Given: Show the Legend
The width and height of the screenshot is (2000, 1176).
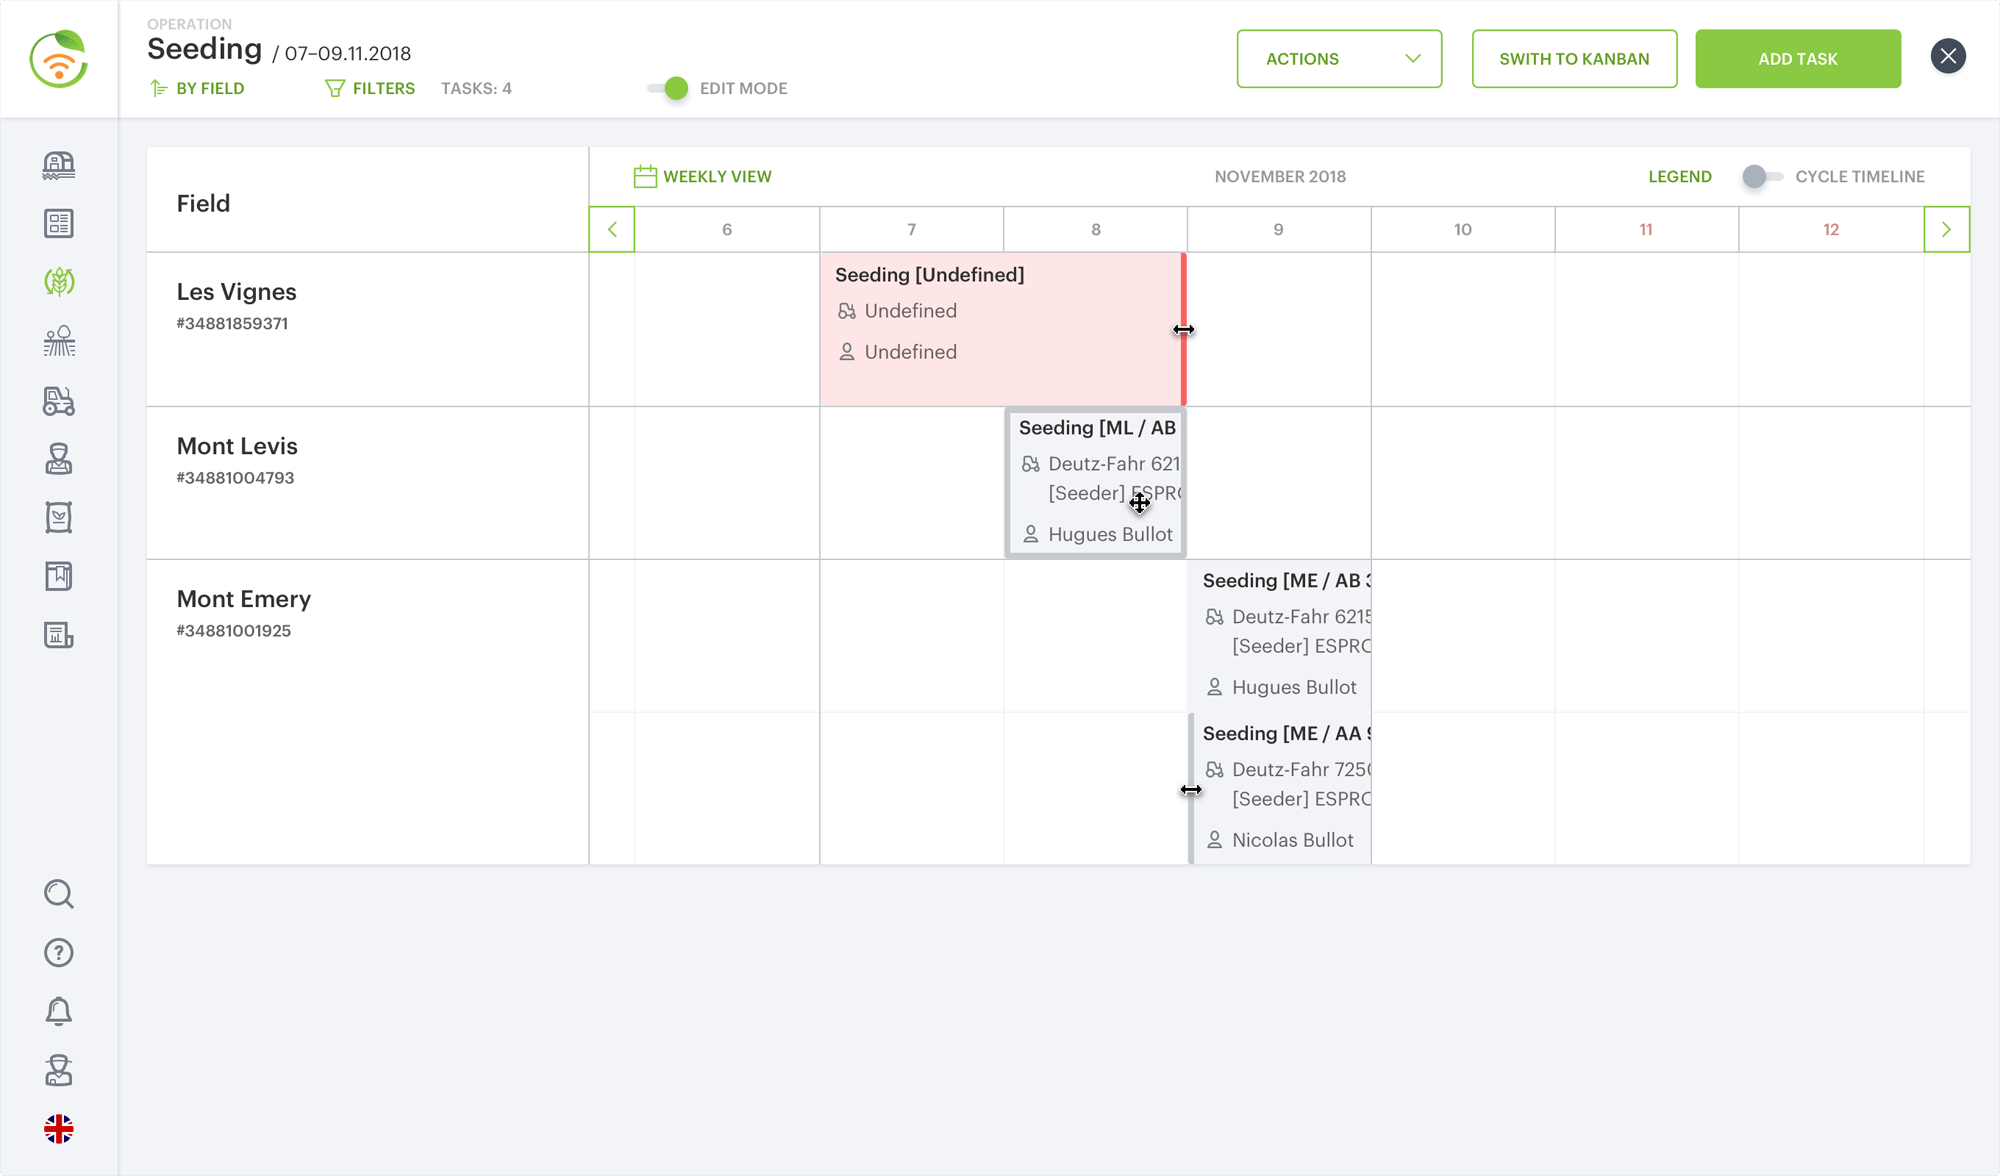Looking at the screenshot, I should (x=1680, y=177).
